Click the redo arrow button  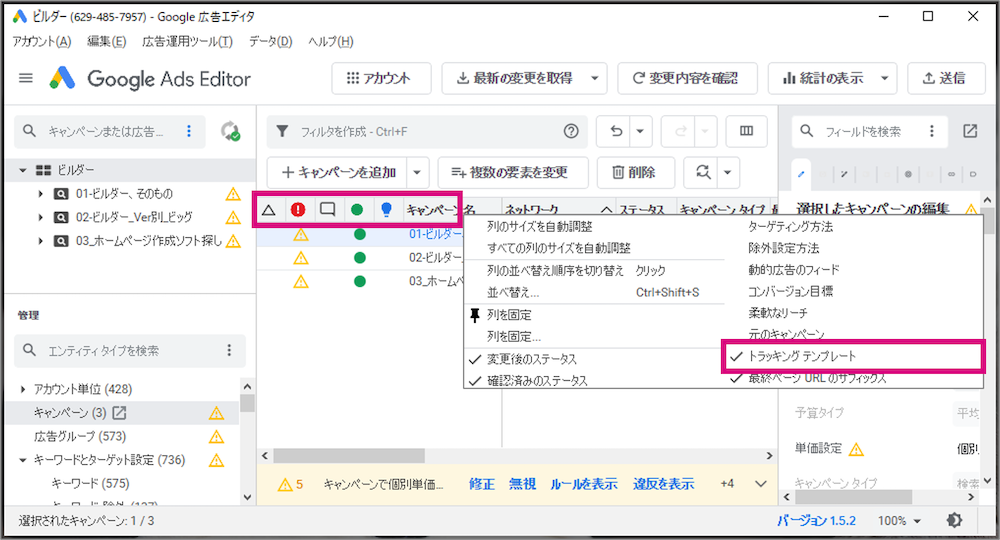(680, 131)
